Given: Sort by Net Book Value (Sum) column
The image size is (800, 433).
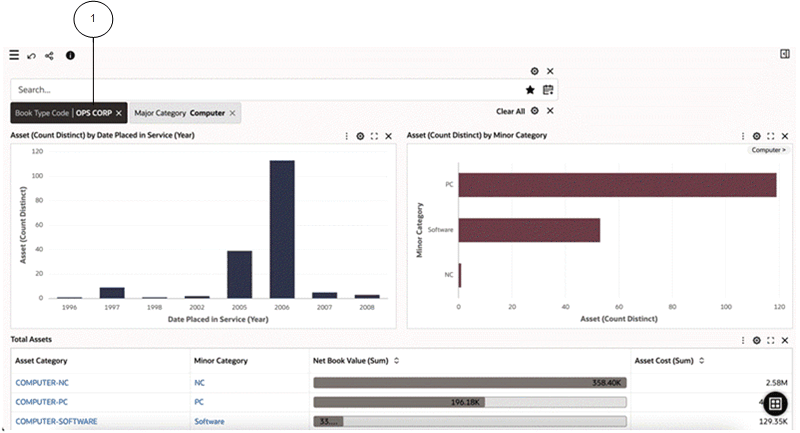Looking at the screenshot, I should coord(396,361).
